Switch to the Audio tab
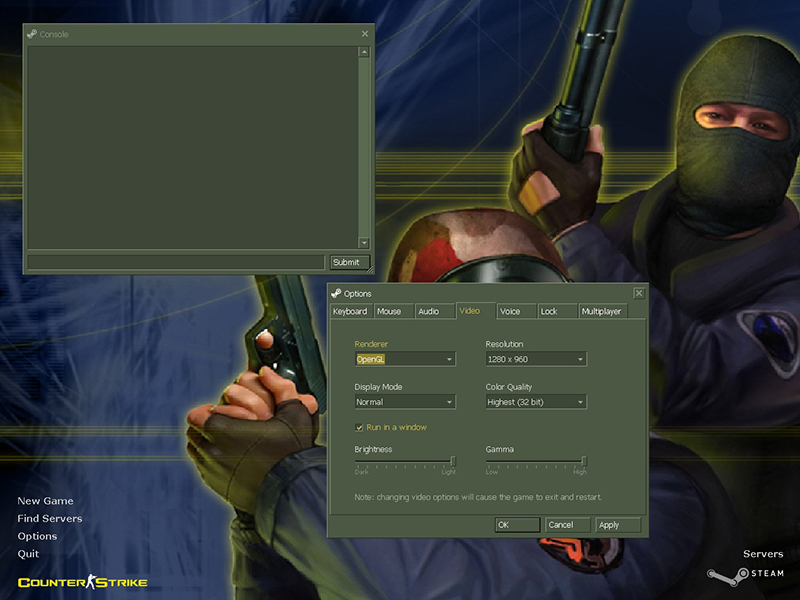 pos(435,311)
